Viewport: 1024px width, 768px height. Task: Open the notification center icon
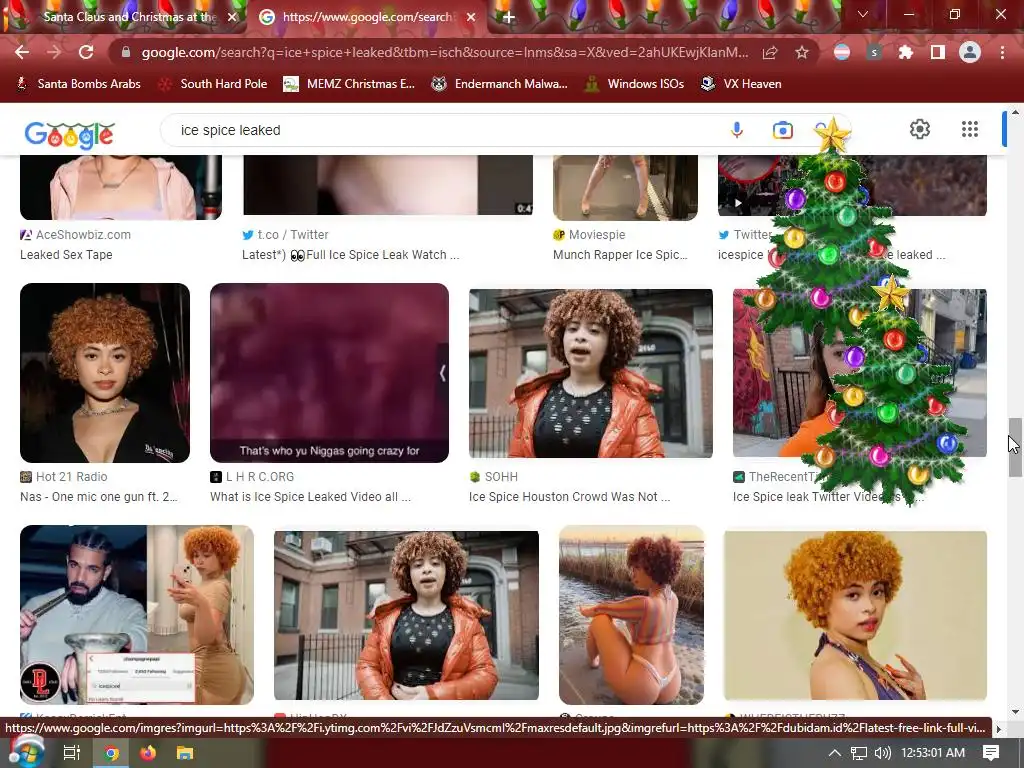(x=991, y=753)
